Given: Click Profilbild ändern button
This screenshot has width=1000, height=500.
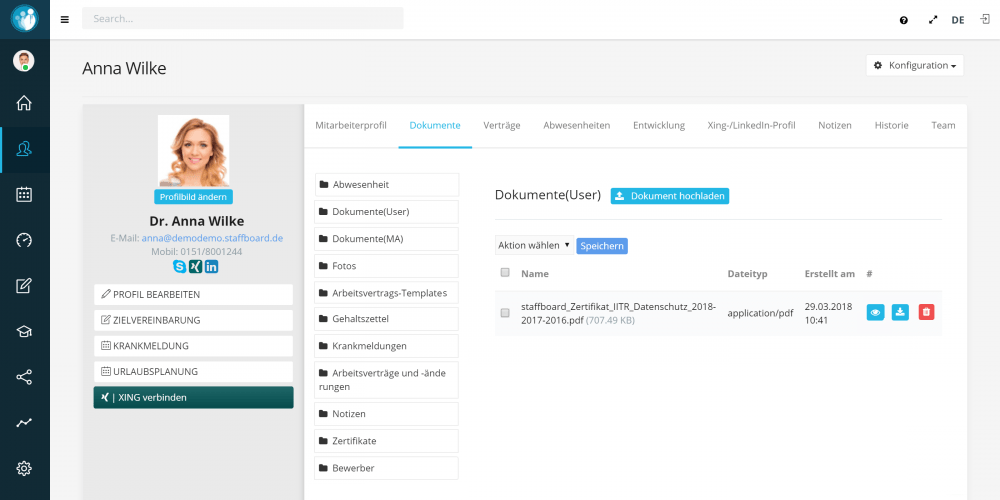Looking at the screenshot, I should point(193,196).
